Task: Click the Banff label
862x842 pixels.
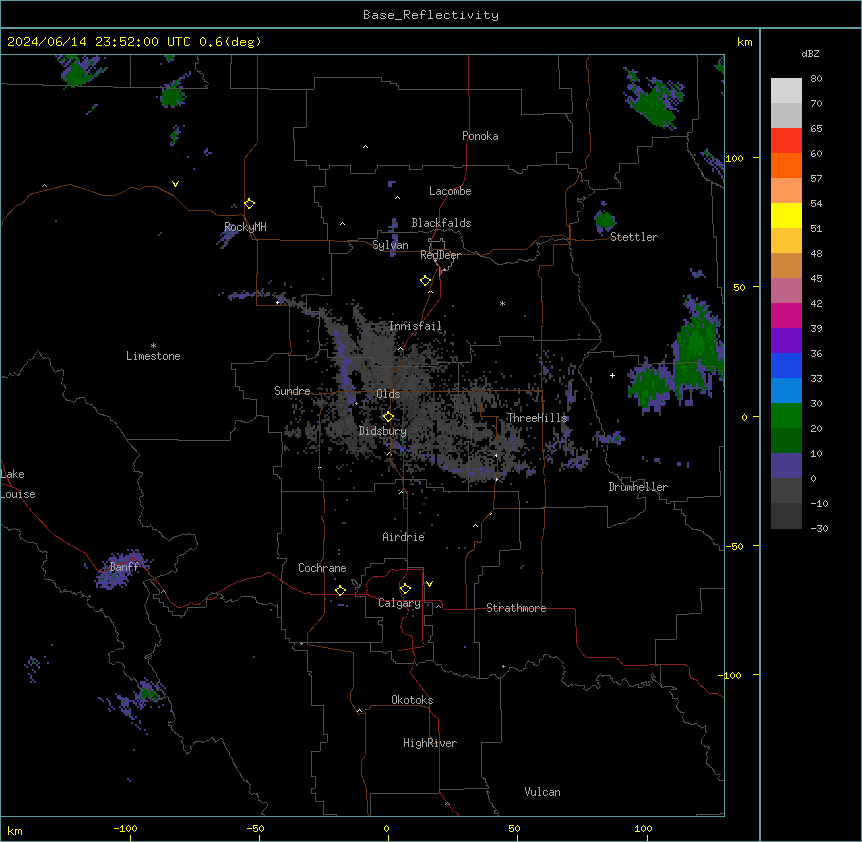Action: point(124,567)
